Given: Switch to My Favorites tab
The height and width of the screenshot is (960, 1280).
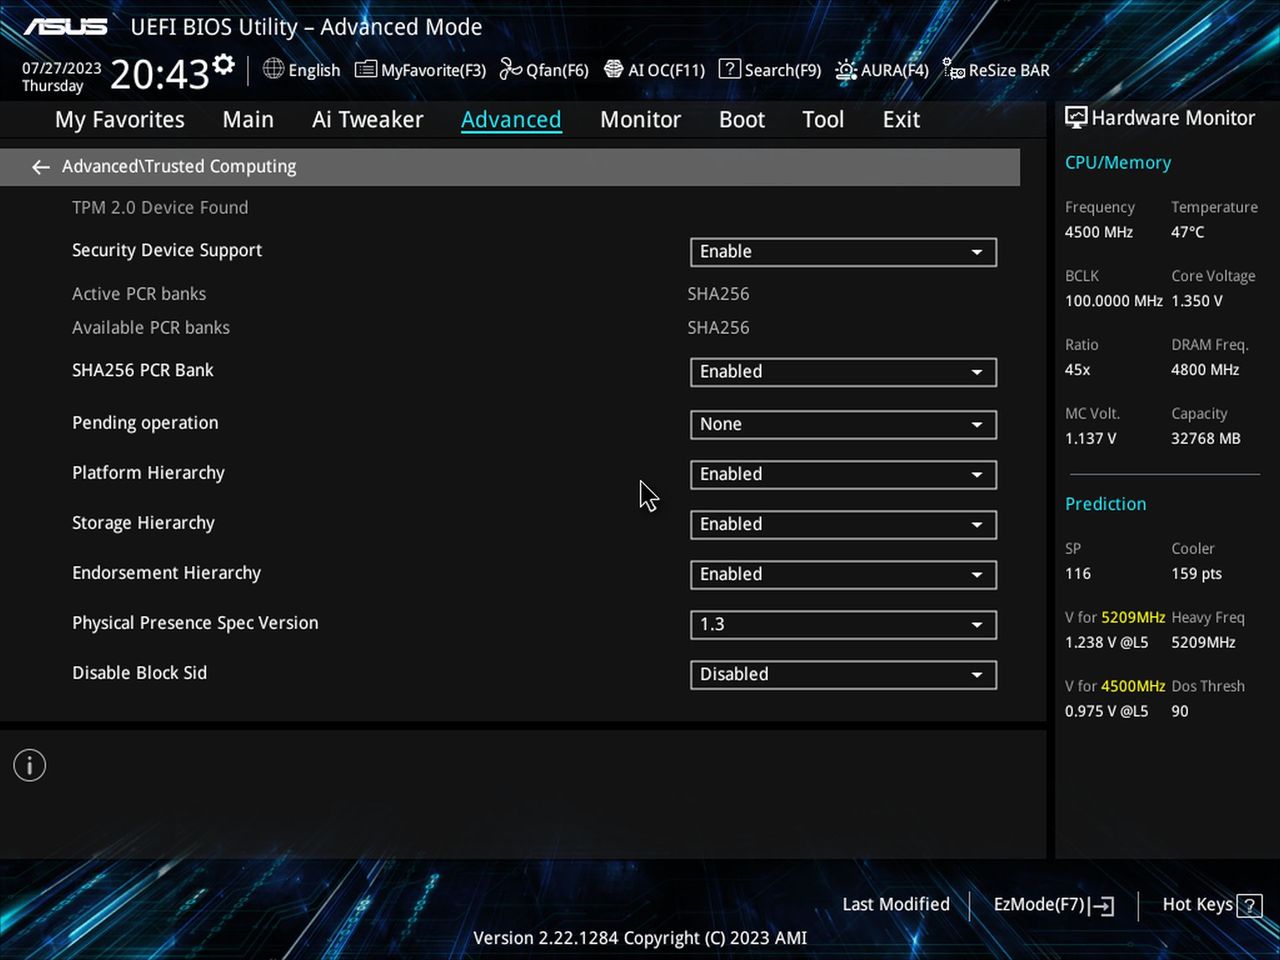Looking at the screenshot, I should 120,120.
